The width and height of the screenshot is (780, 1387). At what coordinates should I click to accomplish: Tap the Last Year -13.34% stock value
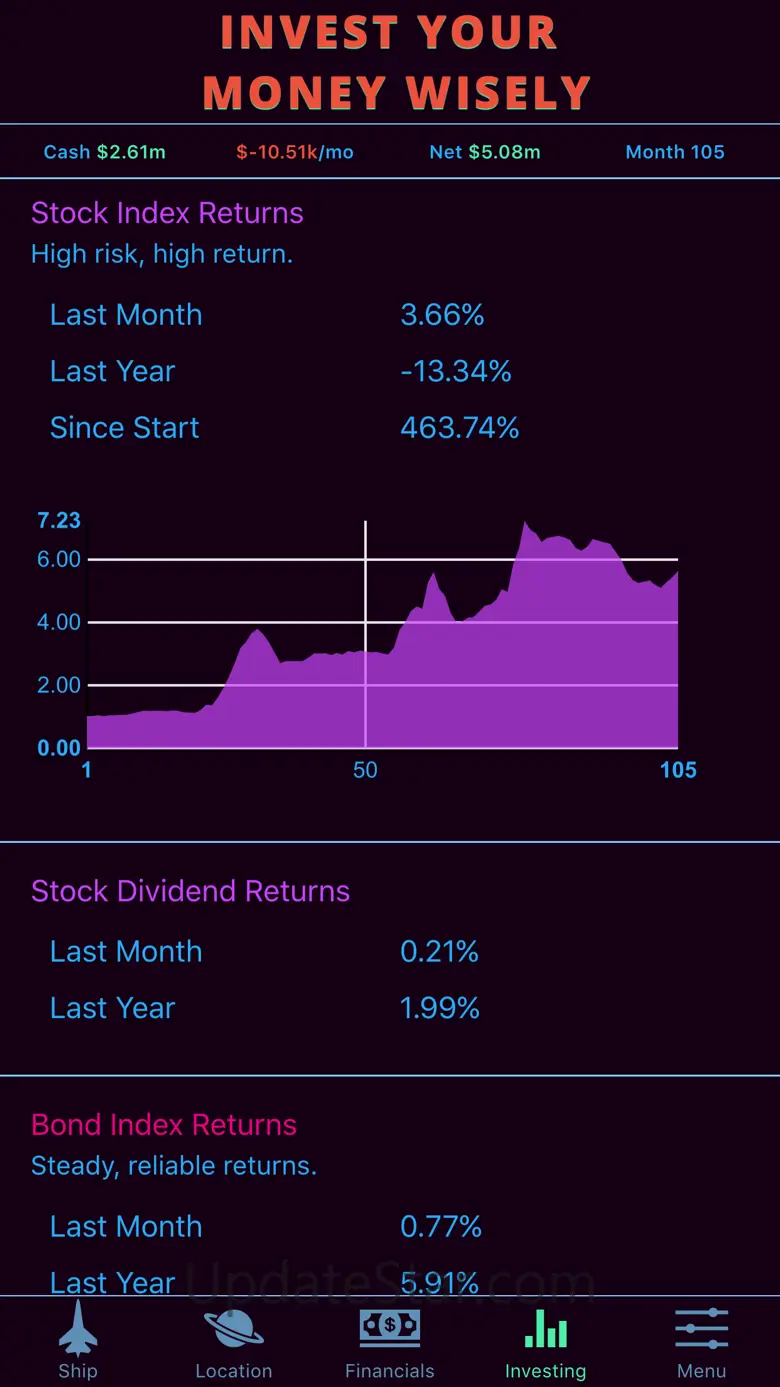[x=456, y=371]
